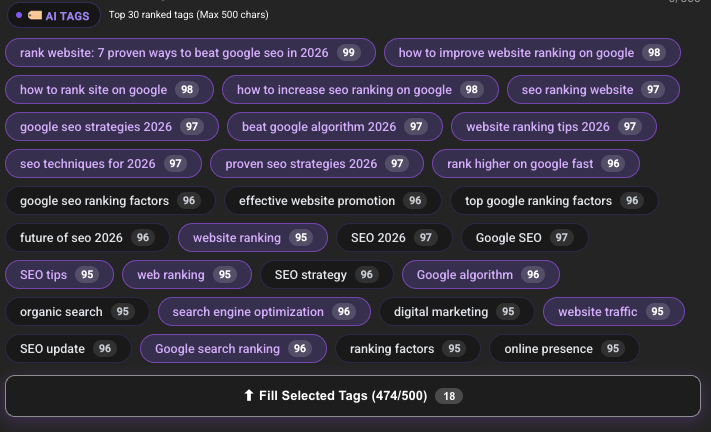Select the 'ranking factors' tag chip

click(408, 349)
